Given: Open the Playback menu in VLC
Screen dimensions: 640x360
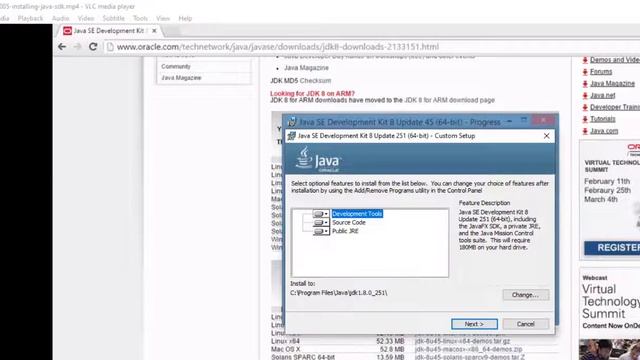Looking at the screenshot, I should [x=30, y=18].
